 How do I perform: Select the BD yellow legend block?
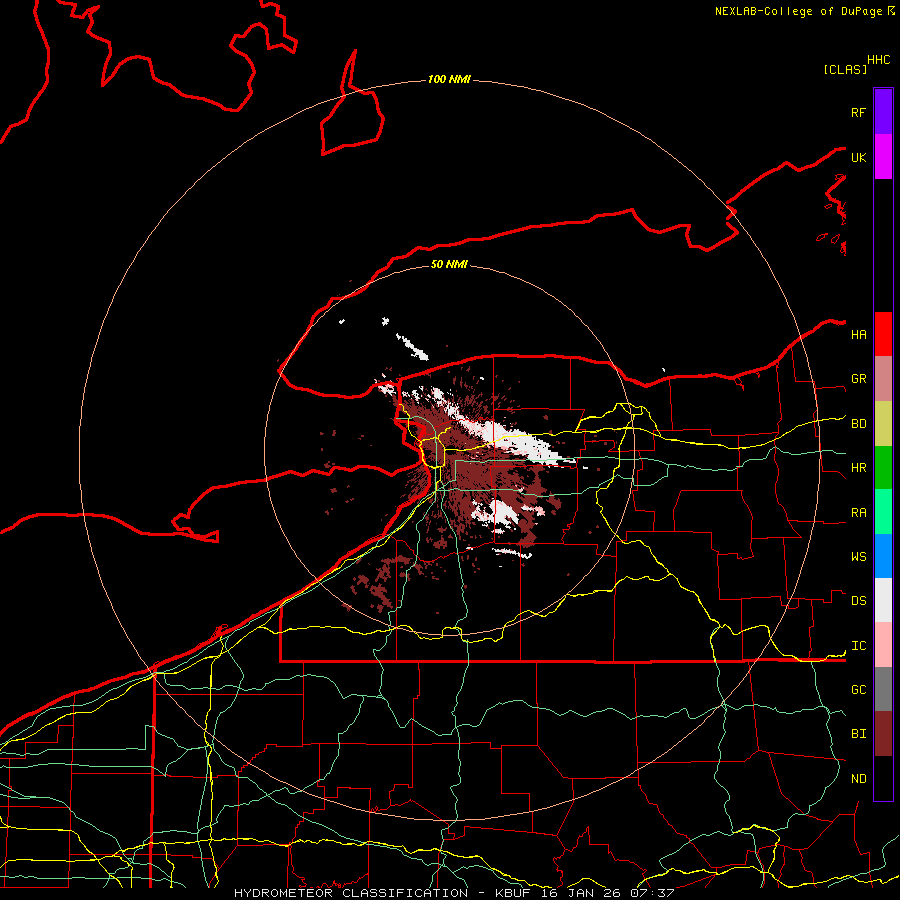pos(883,424)
